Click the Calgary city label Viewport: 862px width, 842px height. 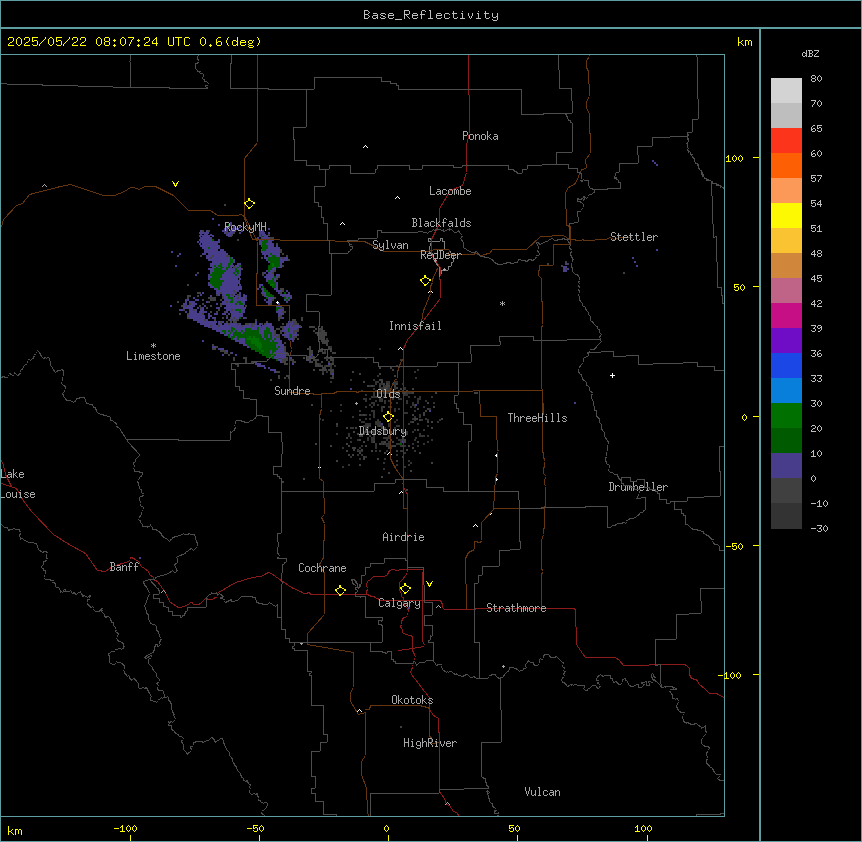click(x=399, y=603)
